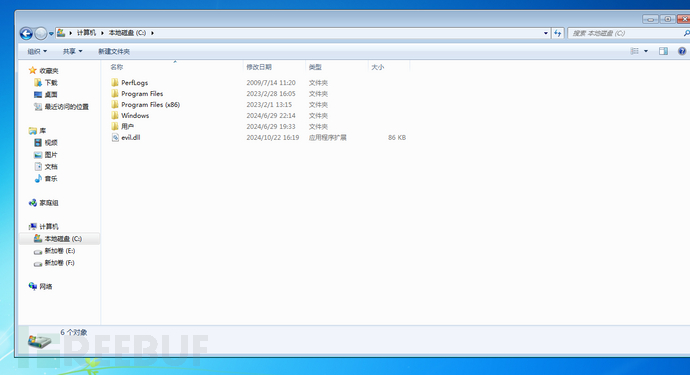
Task: Open 下载 in the navigation pane
Action: click(51, 83)
